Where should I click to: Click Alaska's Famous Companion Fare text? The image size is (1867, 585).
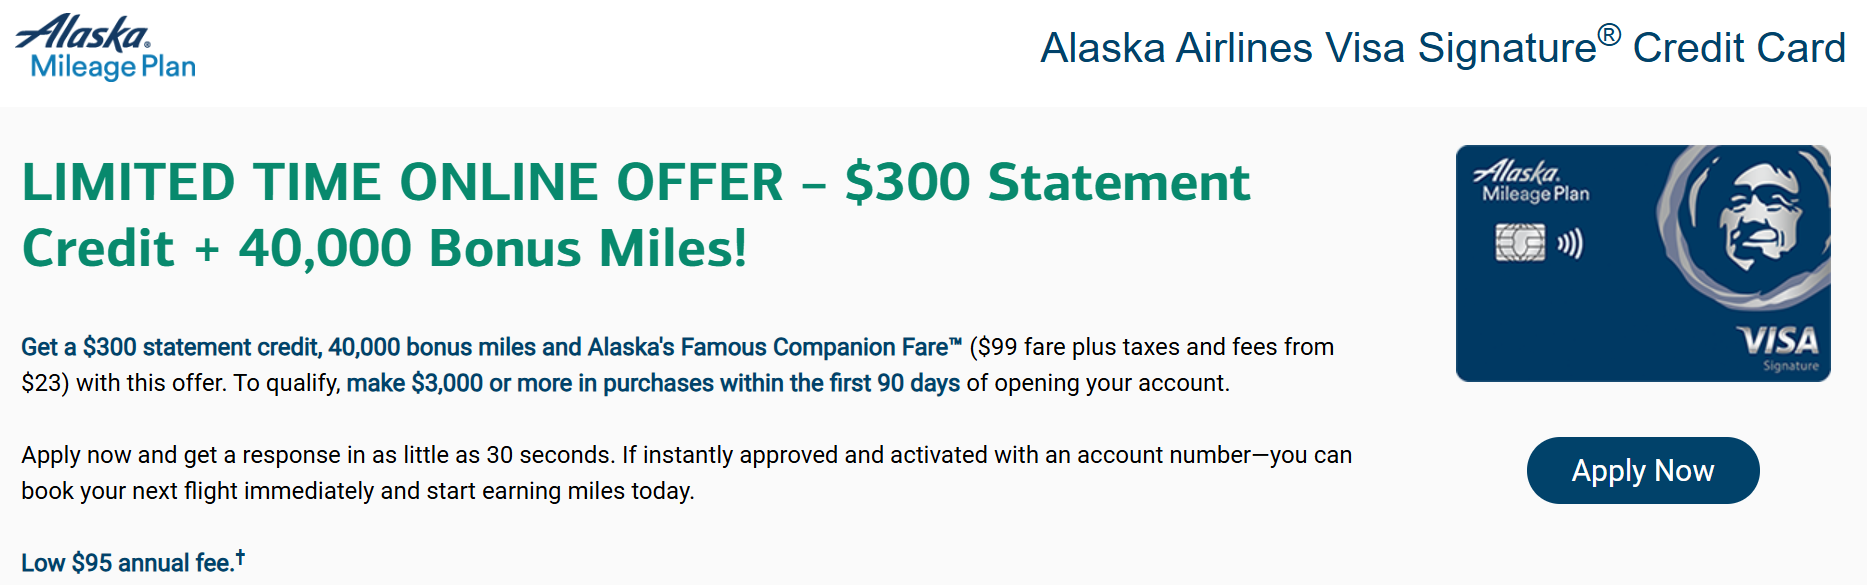tap(767, 347)
